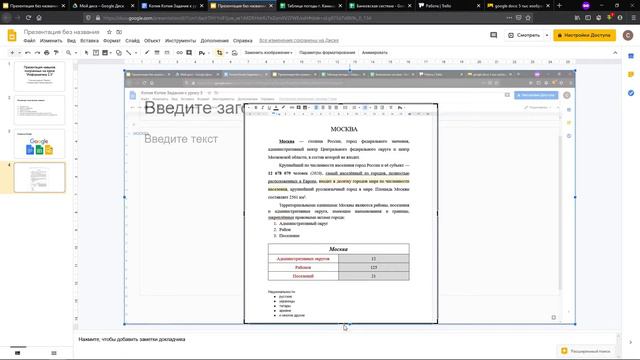Open Calendar side panel icon
Viewport: 640px width, 360px height.
[x=631, y=56]
